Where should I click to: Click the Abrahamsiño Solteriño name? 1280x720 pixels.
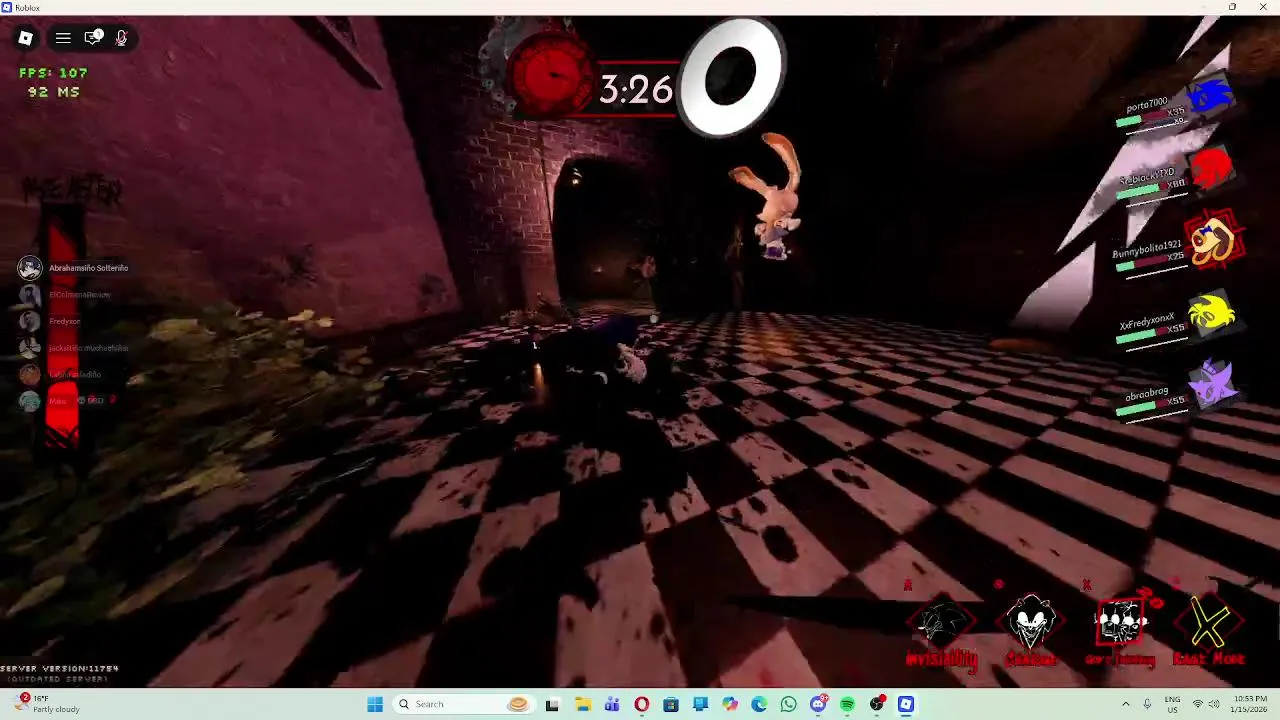coord(89,268)
